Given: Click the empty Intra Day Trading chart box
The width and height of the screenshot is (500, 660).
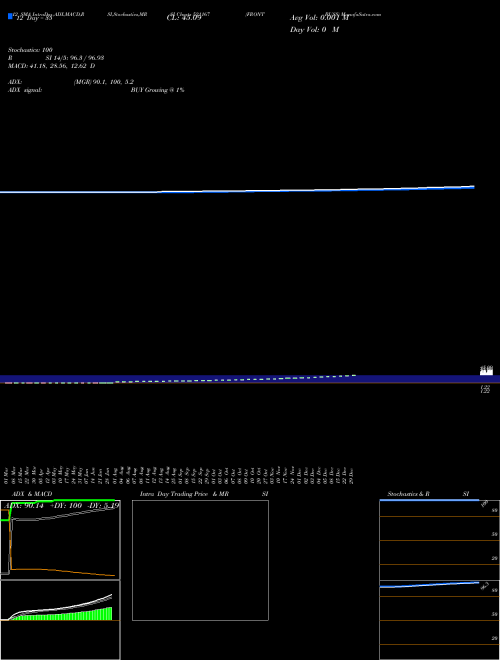Looking at the screenshot, I should click(200, 560).
